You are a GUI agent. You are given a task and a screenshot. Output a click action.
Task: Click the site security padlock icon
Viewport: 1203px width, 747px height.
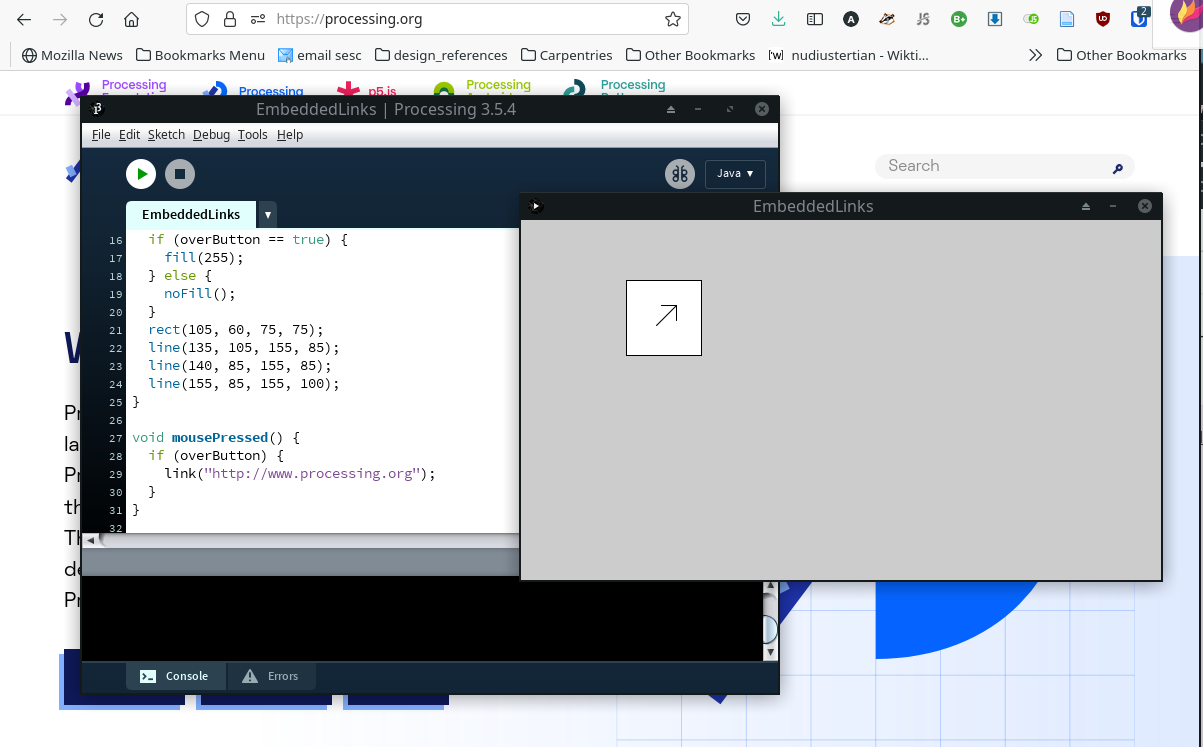coord(230,19)
